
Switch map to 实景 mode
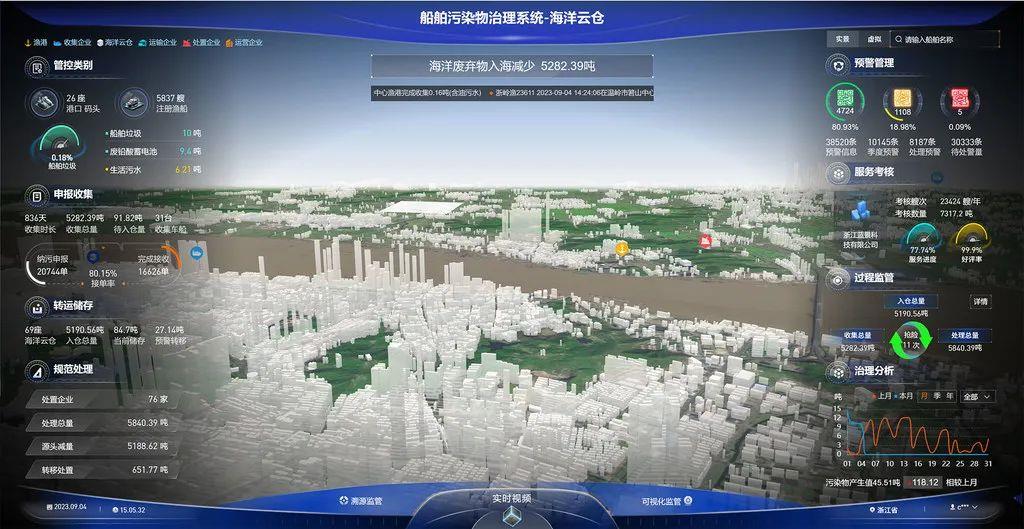click(x=842, y=39)
